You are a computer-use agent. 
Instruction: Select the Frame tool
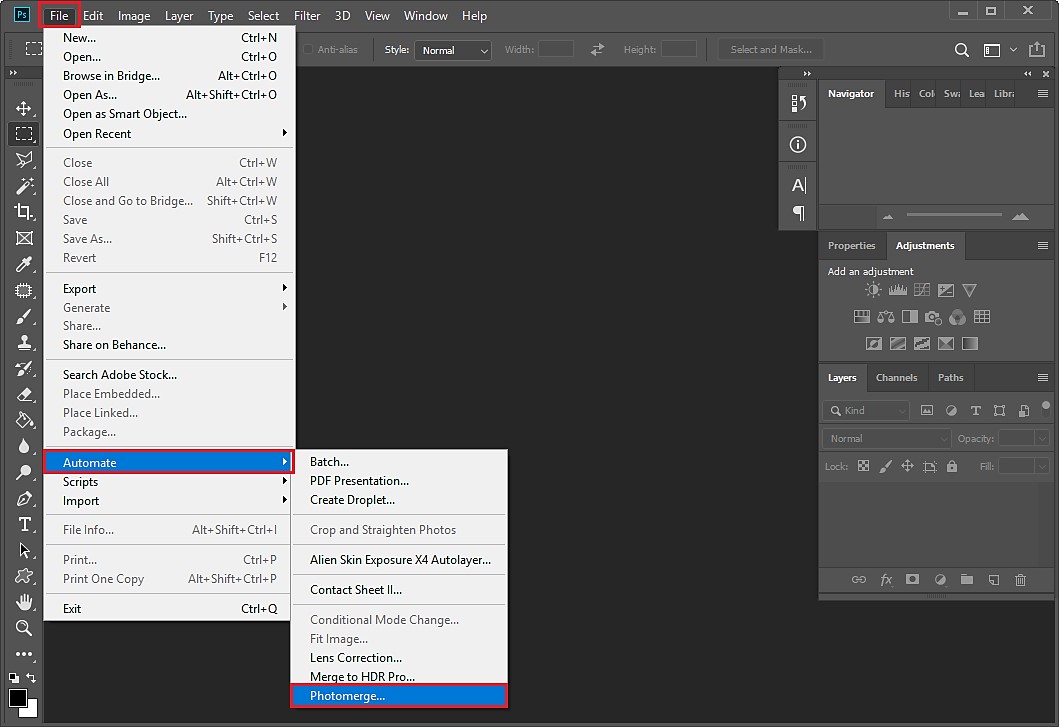(24, 238)
